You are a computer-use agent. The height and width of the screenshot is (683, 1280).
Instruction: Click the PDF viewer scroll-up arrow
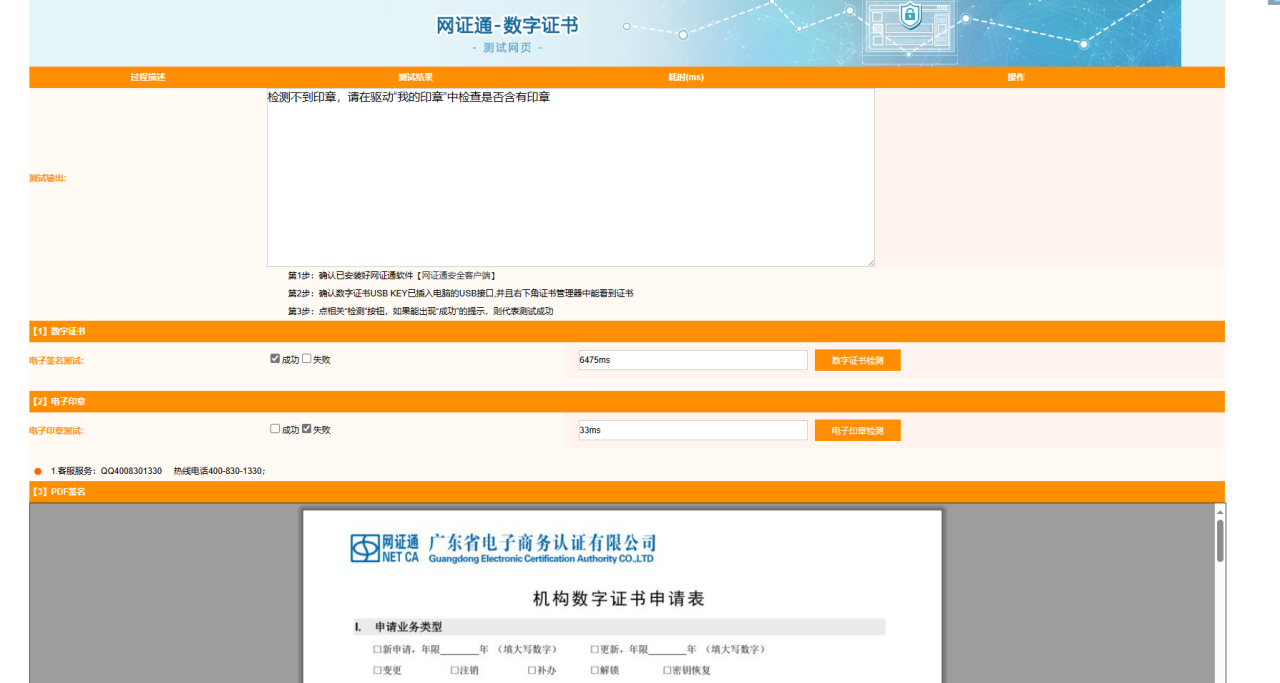tap(1220, 511)
